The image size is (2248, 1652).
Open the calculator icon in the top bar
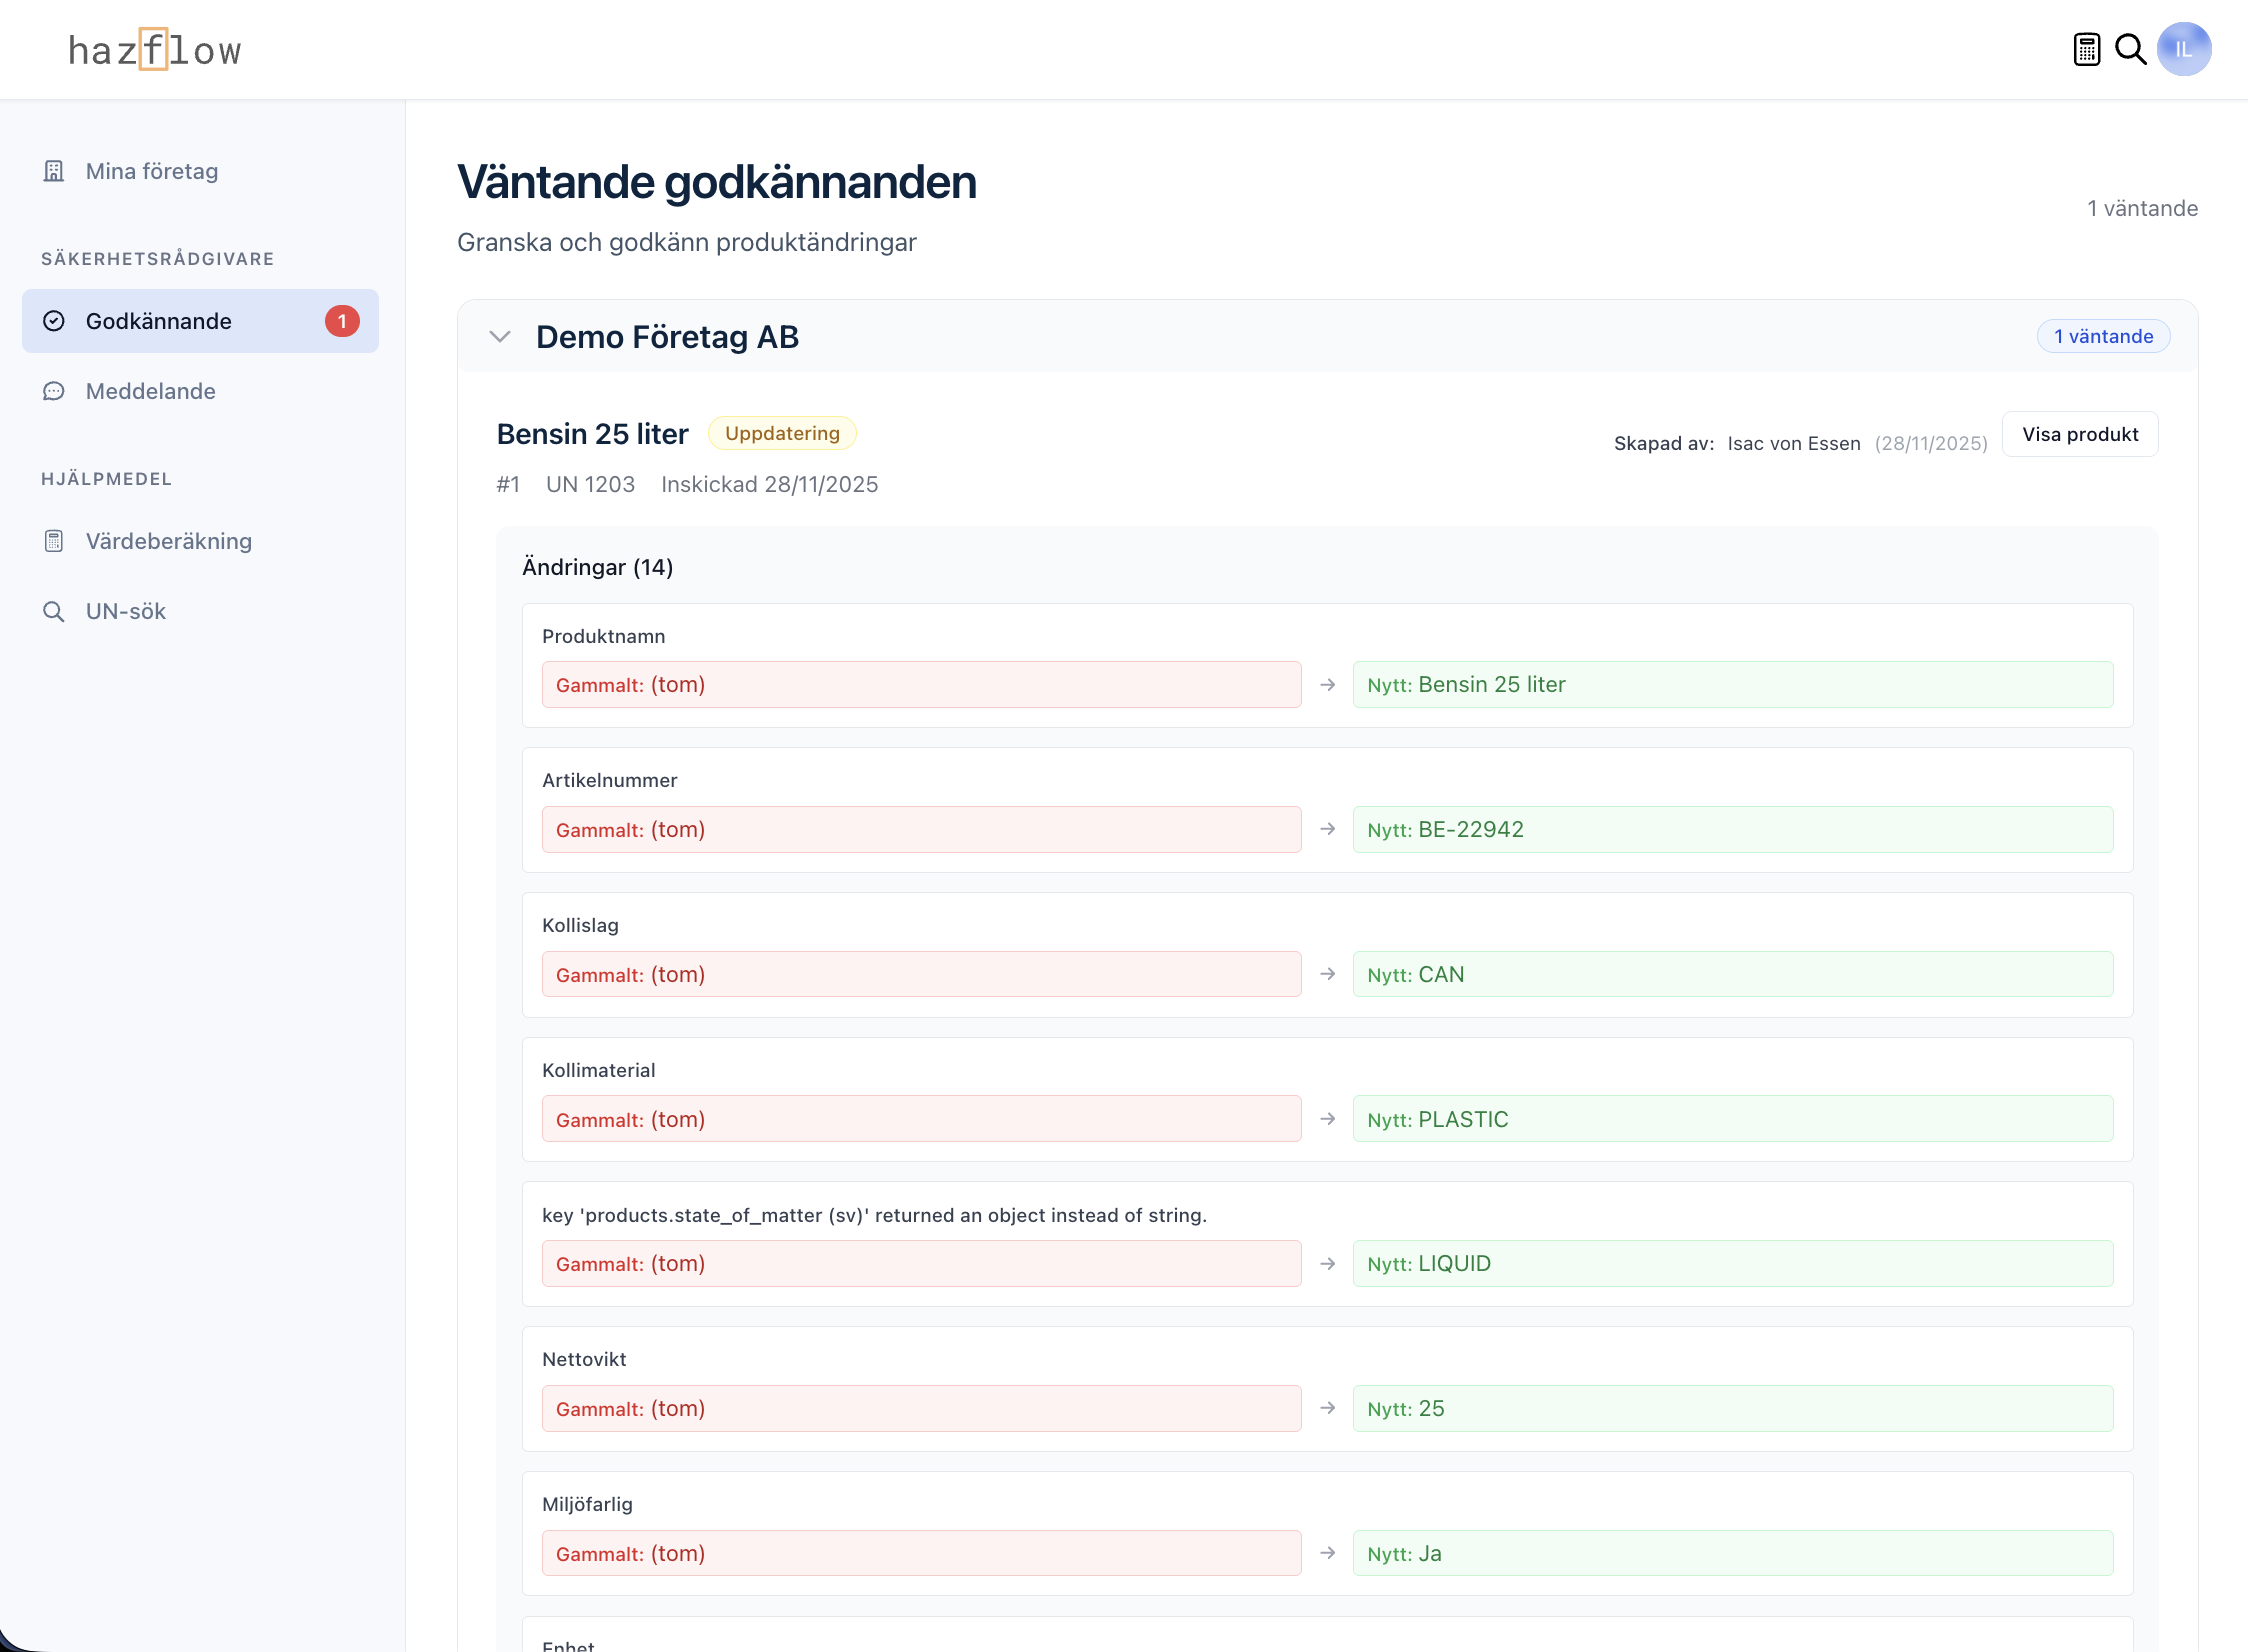(2086, 49)
